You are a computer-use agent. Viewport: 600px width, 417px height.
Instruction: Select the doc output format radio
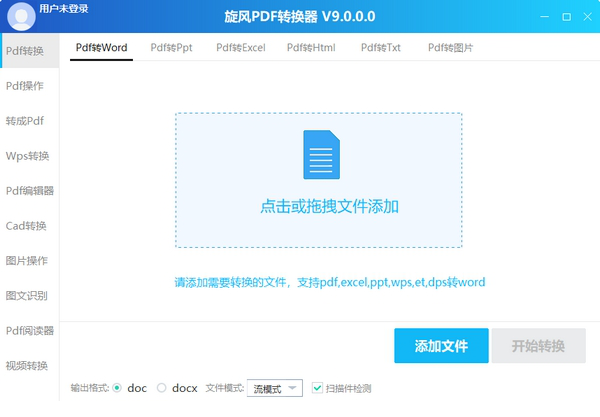click(x=117, y=388)
